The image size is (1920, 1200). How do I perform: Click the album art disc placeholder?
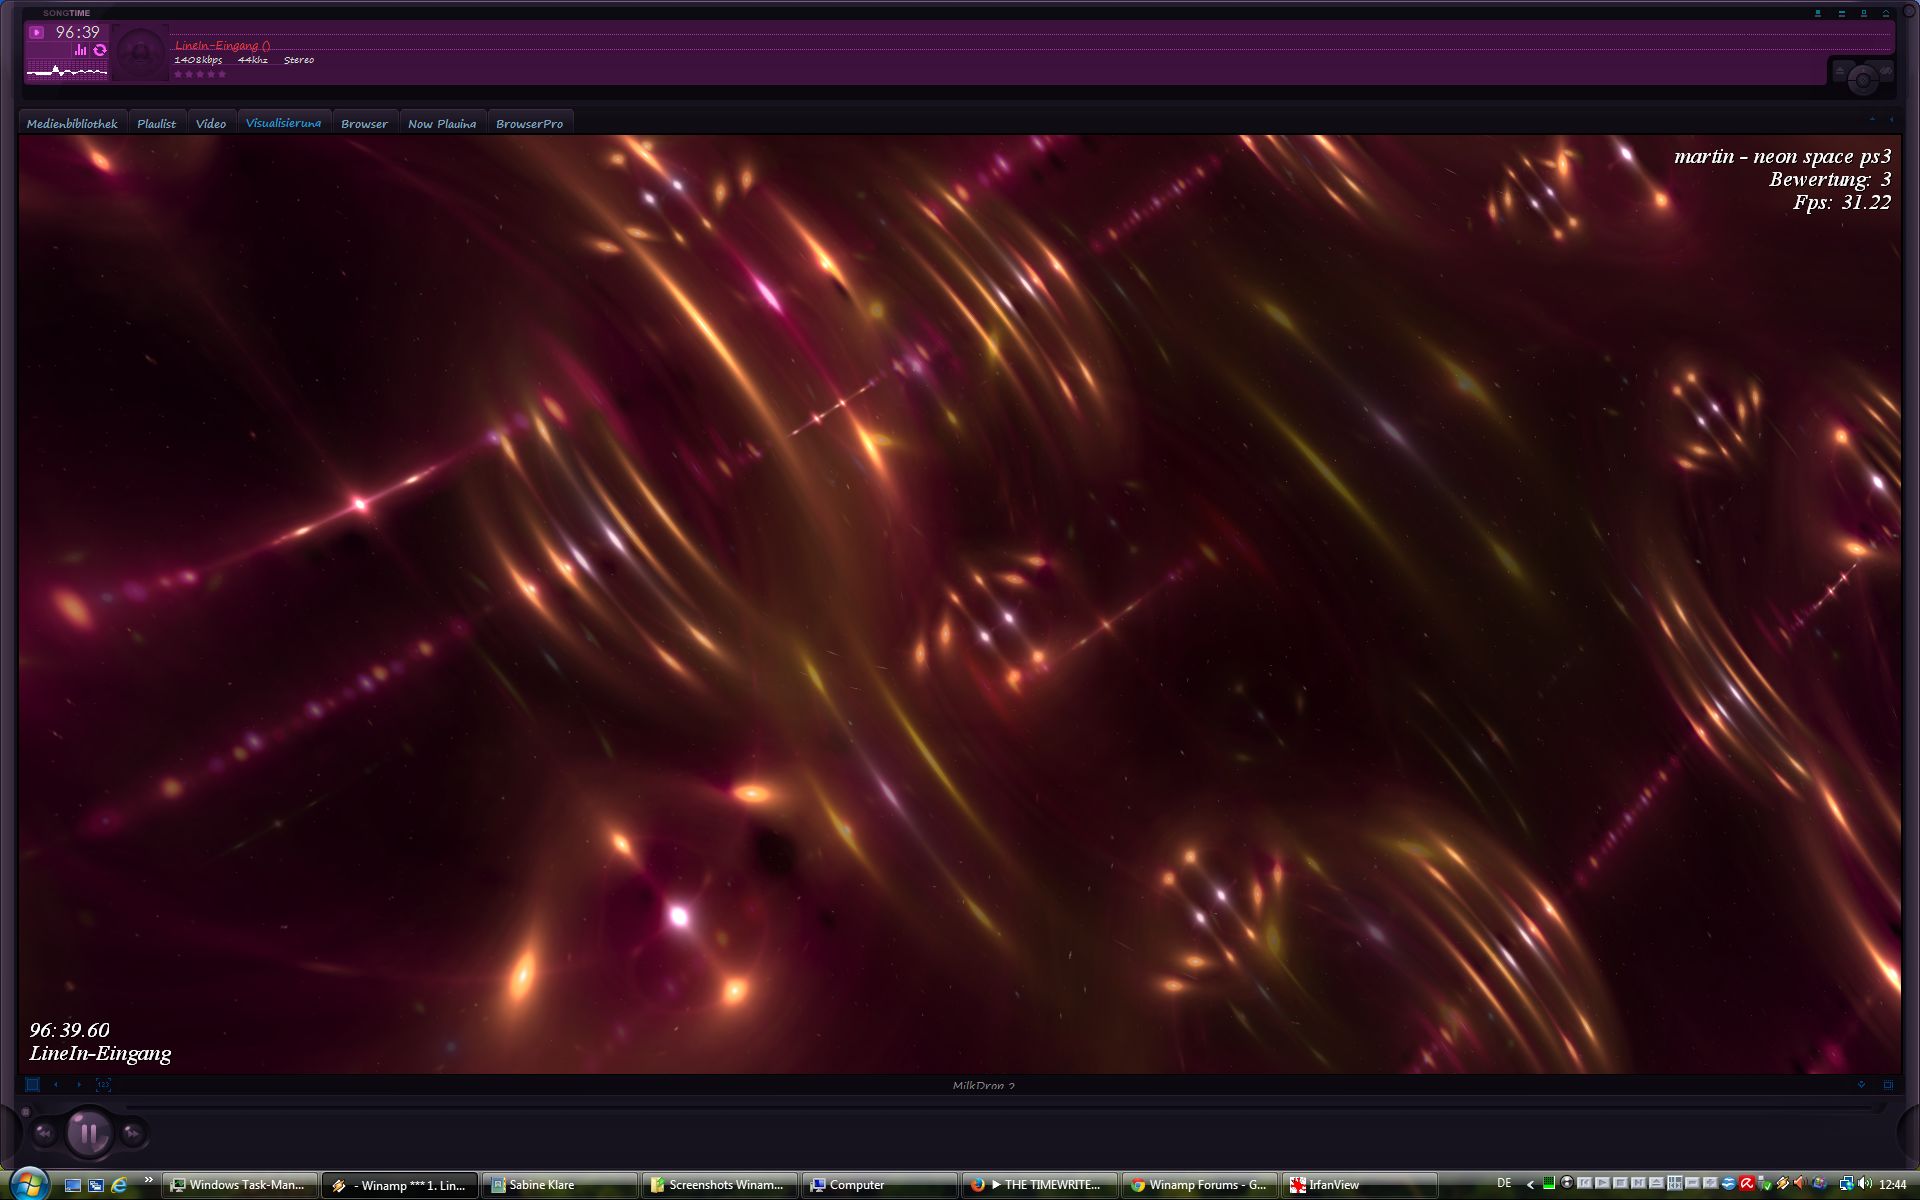point(140,52)
